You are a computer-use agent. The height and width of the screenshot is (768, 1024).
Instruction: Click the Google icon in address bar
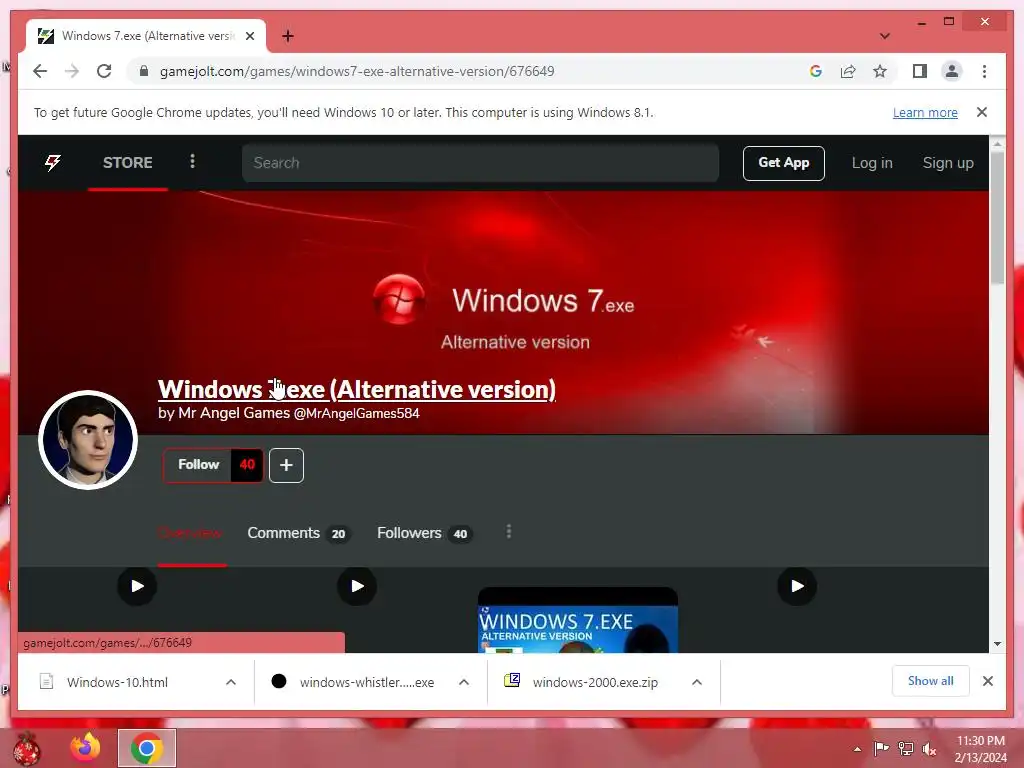coord(815,71)
